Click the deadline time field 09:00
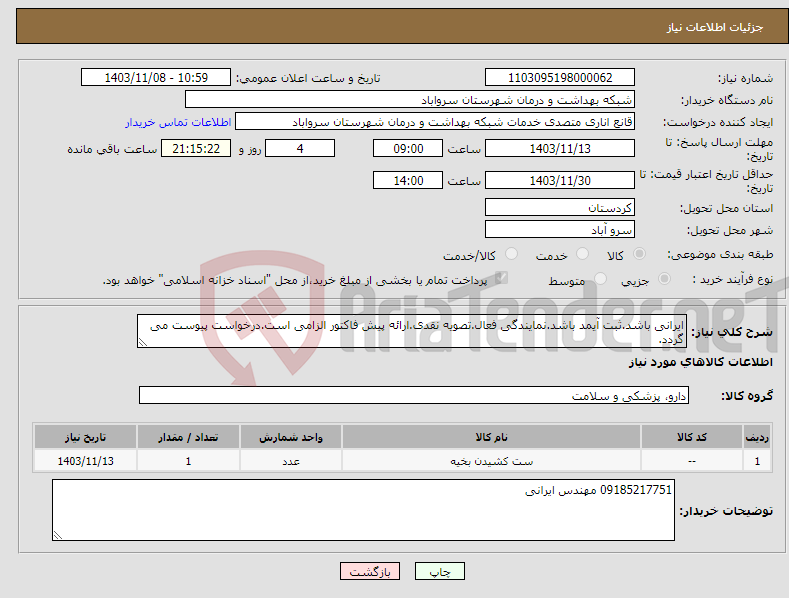This screenshot has width=789, height=598. click(408, 148)
